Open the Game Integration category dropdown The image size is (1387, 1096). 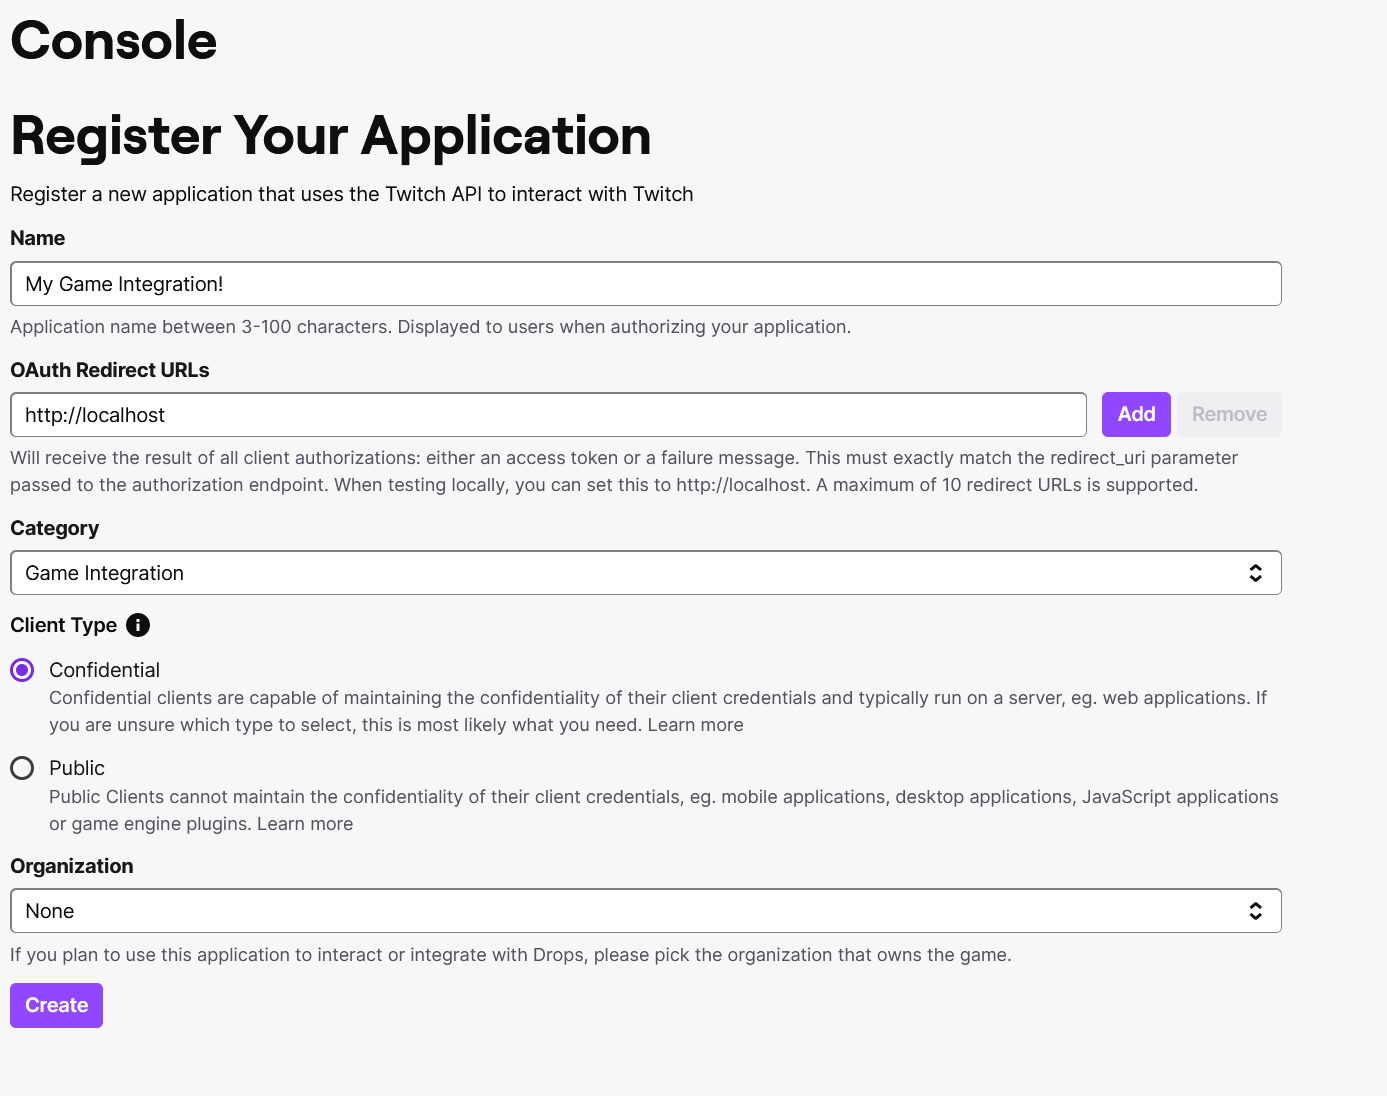click(640, 573)
